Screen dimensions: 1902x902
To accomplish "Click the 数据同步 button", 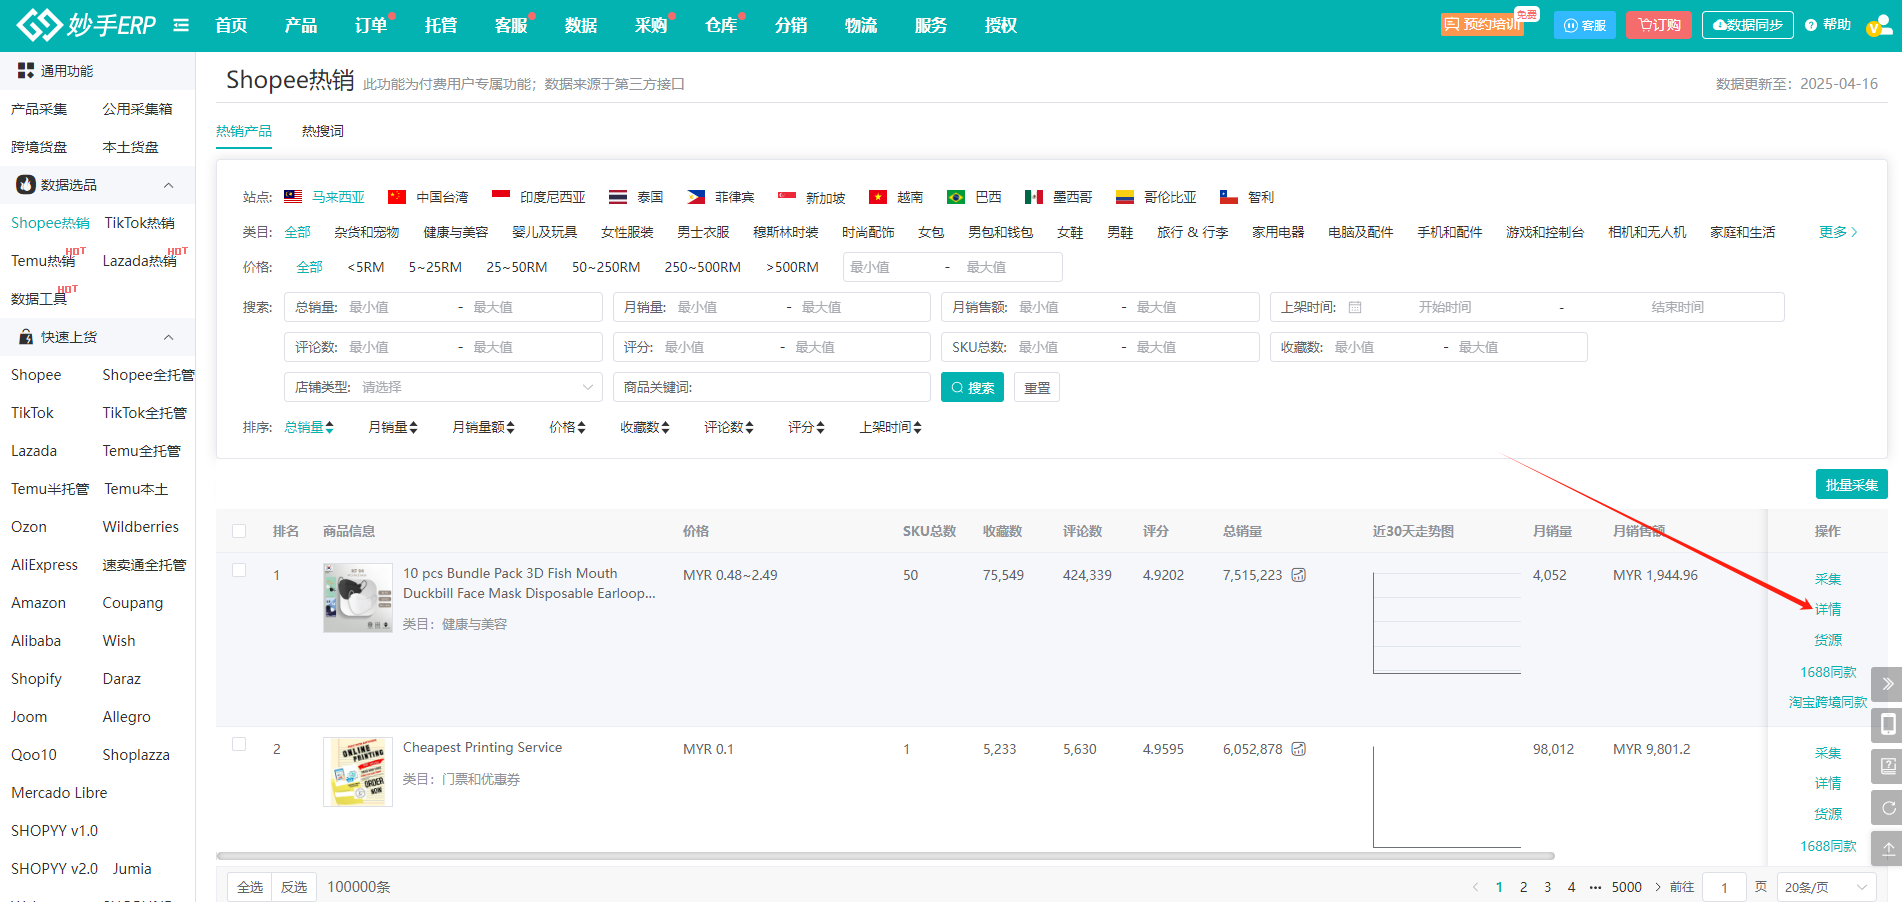I will (1747, 25).
